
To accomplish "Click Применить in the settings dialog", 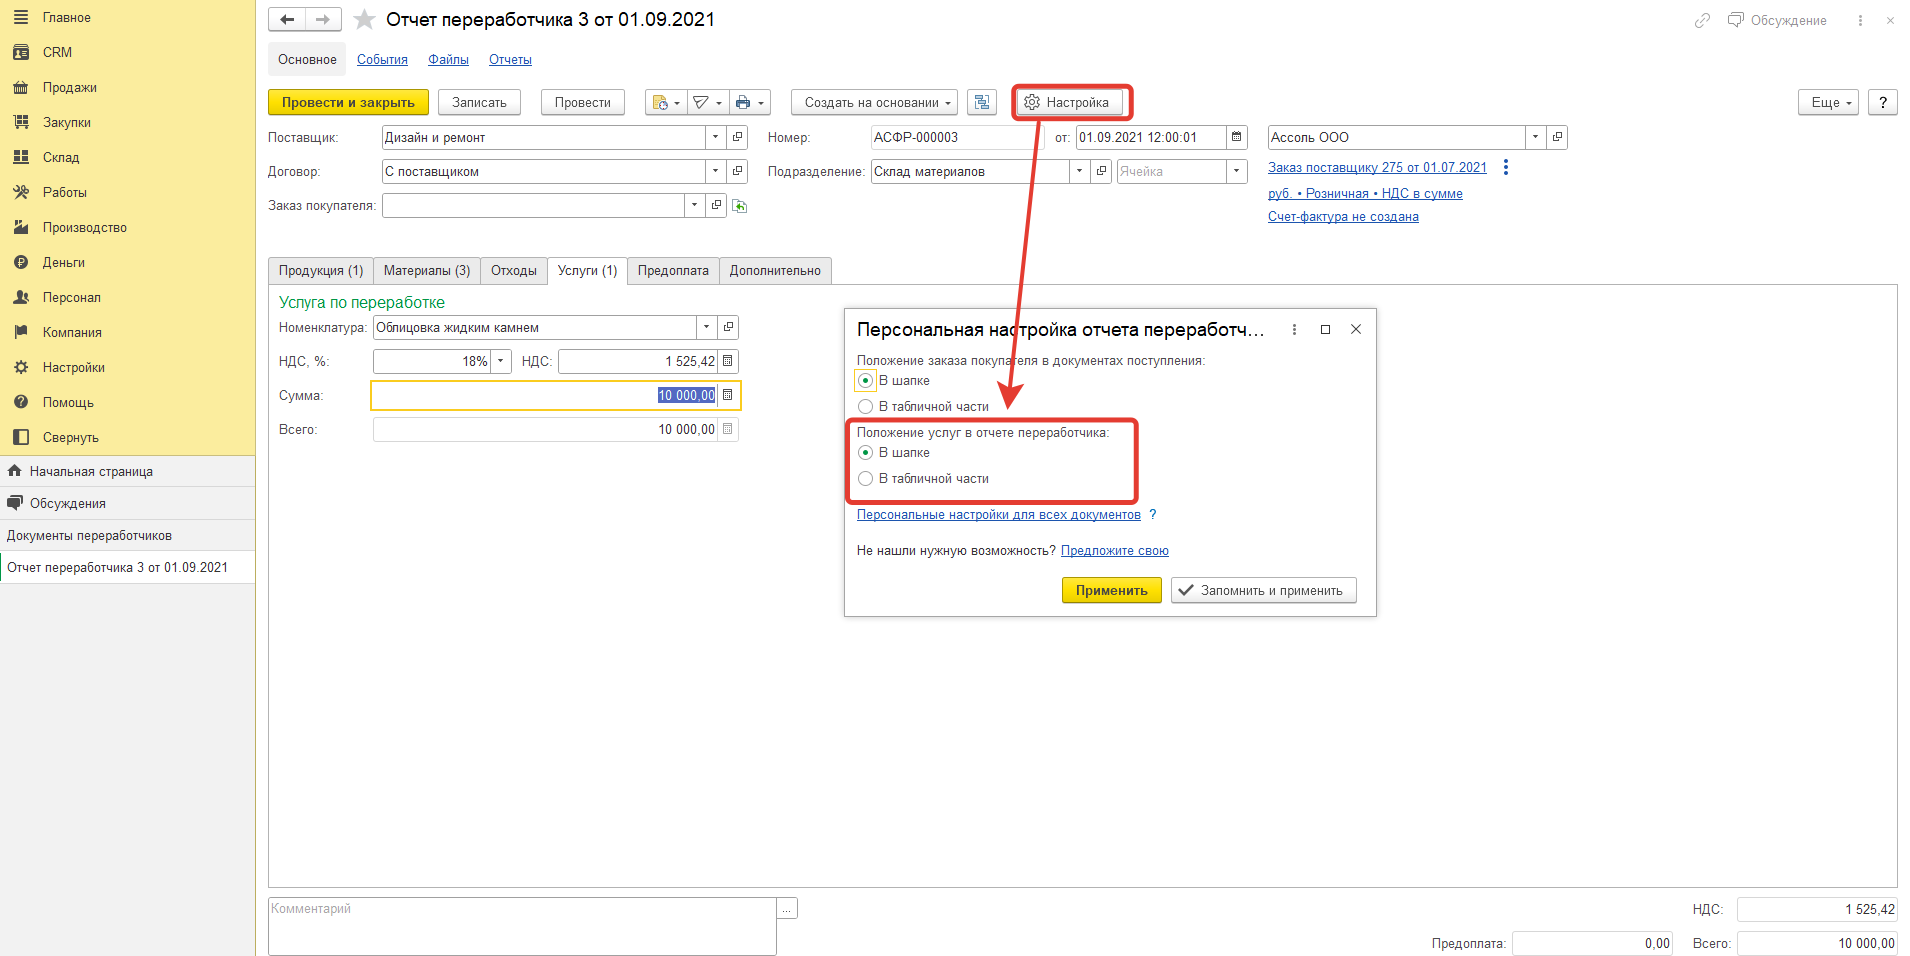I will [x=1111, y=590].
